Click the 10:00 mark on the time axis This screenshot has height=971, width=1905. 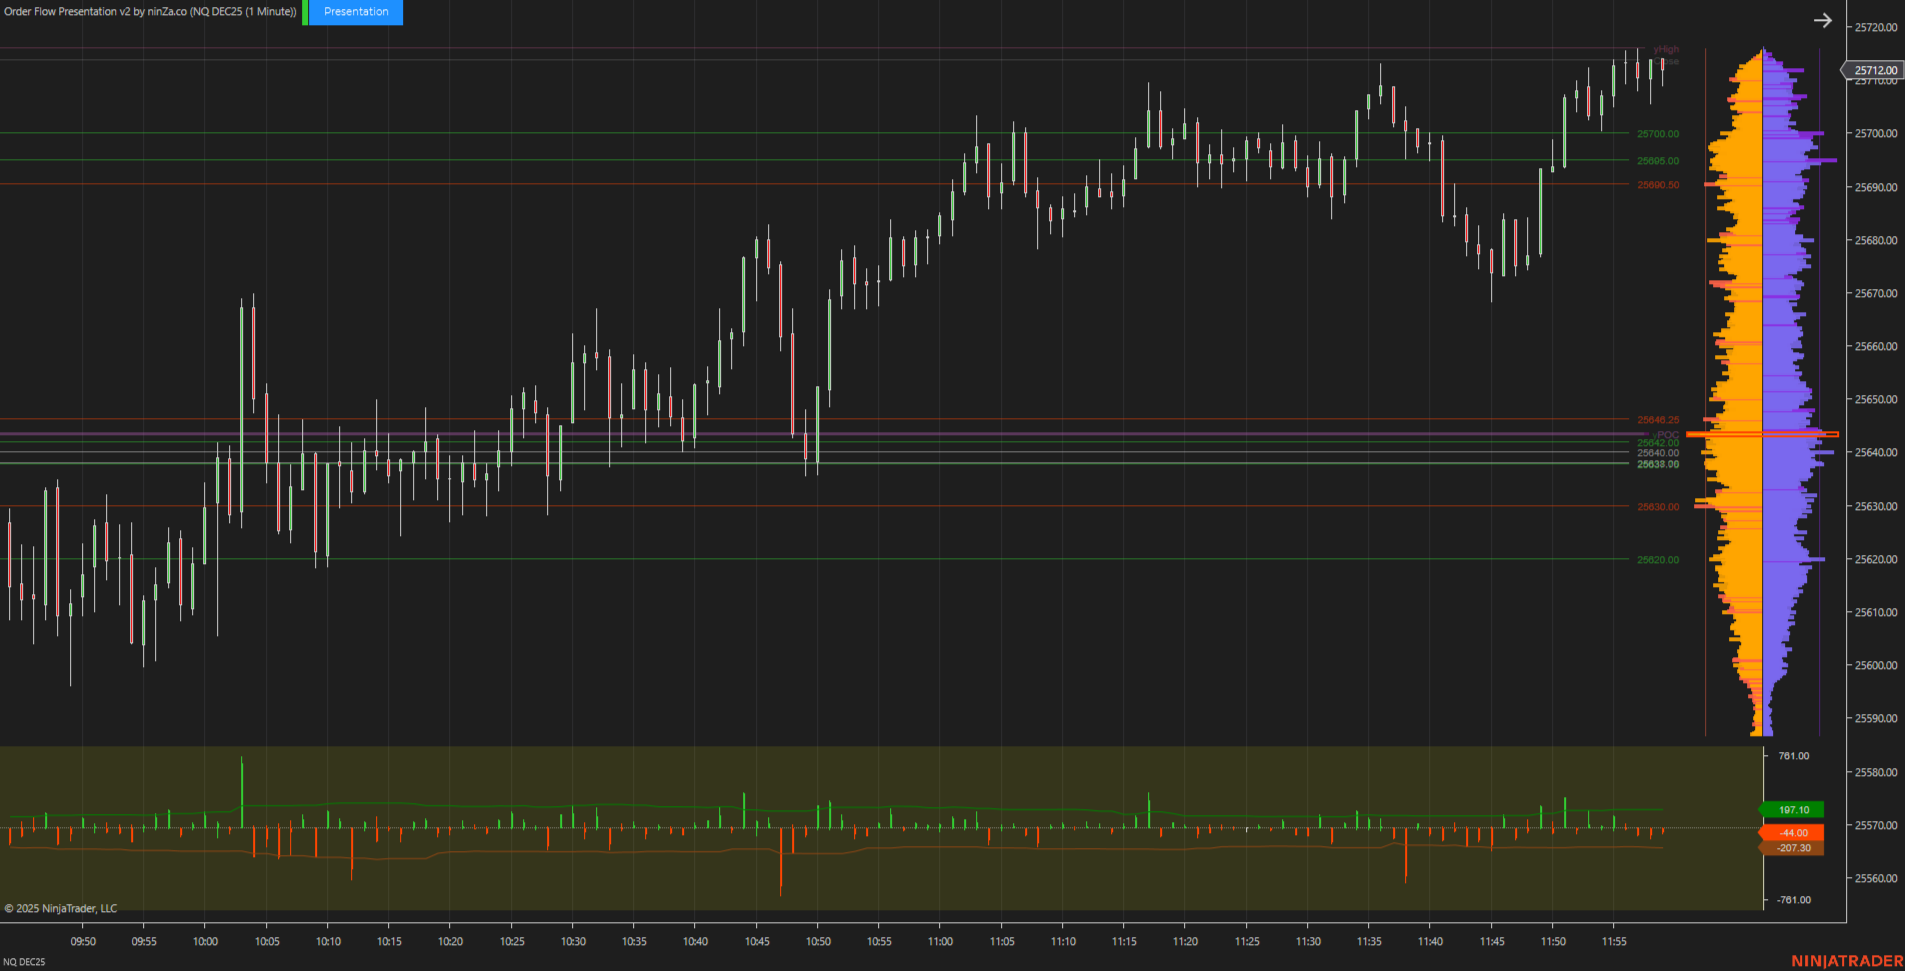tap(205, 941)
